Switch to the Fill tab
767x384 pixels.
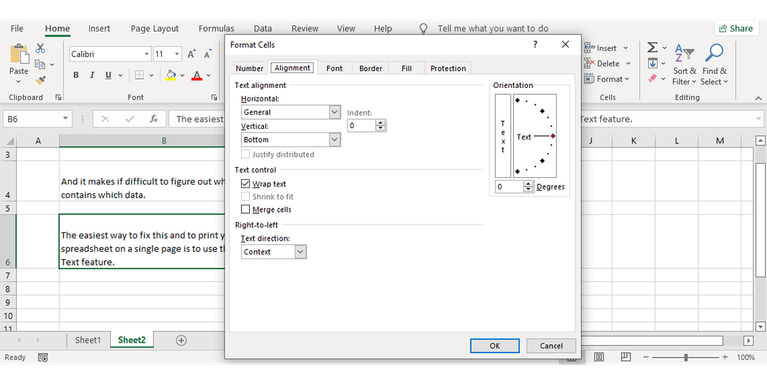[x=406, y=68]
